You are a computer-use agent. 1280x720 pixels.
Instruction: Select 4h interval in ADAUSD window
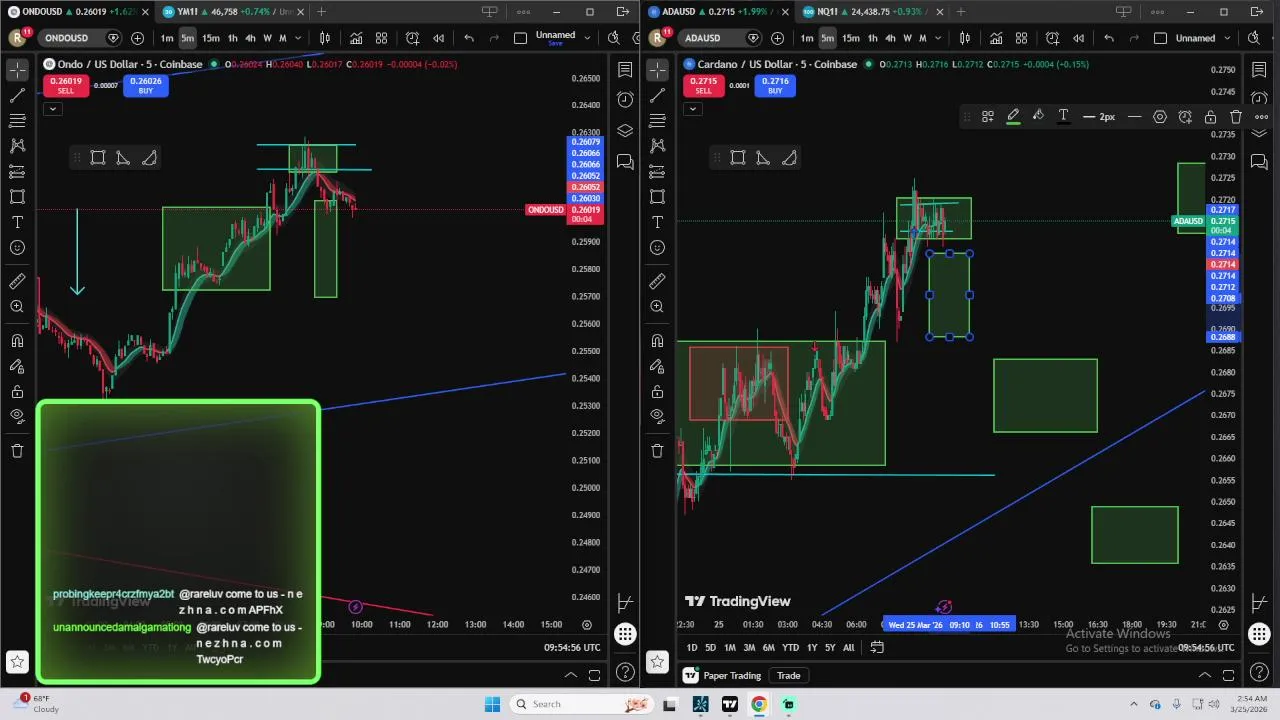[x=890, y=38]
